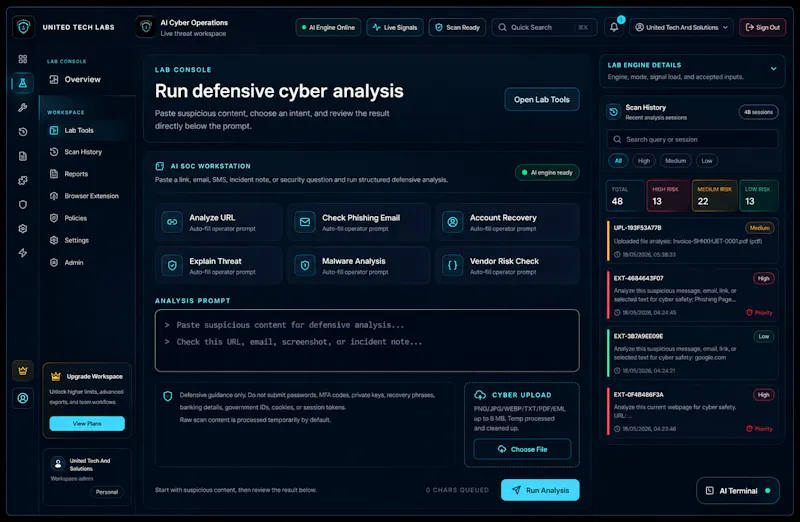
Task: Open the notifications bell
Action: [x=614, y=27]
